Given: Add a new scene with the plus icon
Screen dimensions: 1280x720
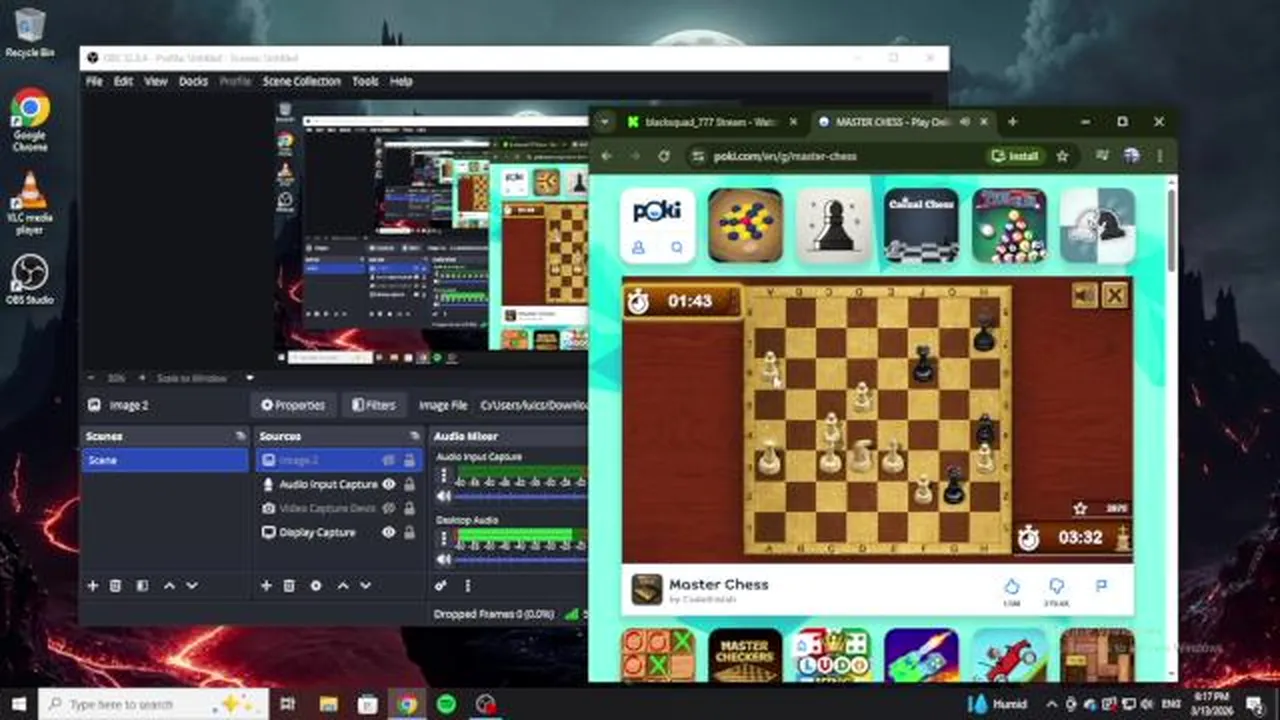Looking at the screenshot, I should (92, 586).
